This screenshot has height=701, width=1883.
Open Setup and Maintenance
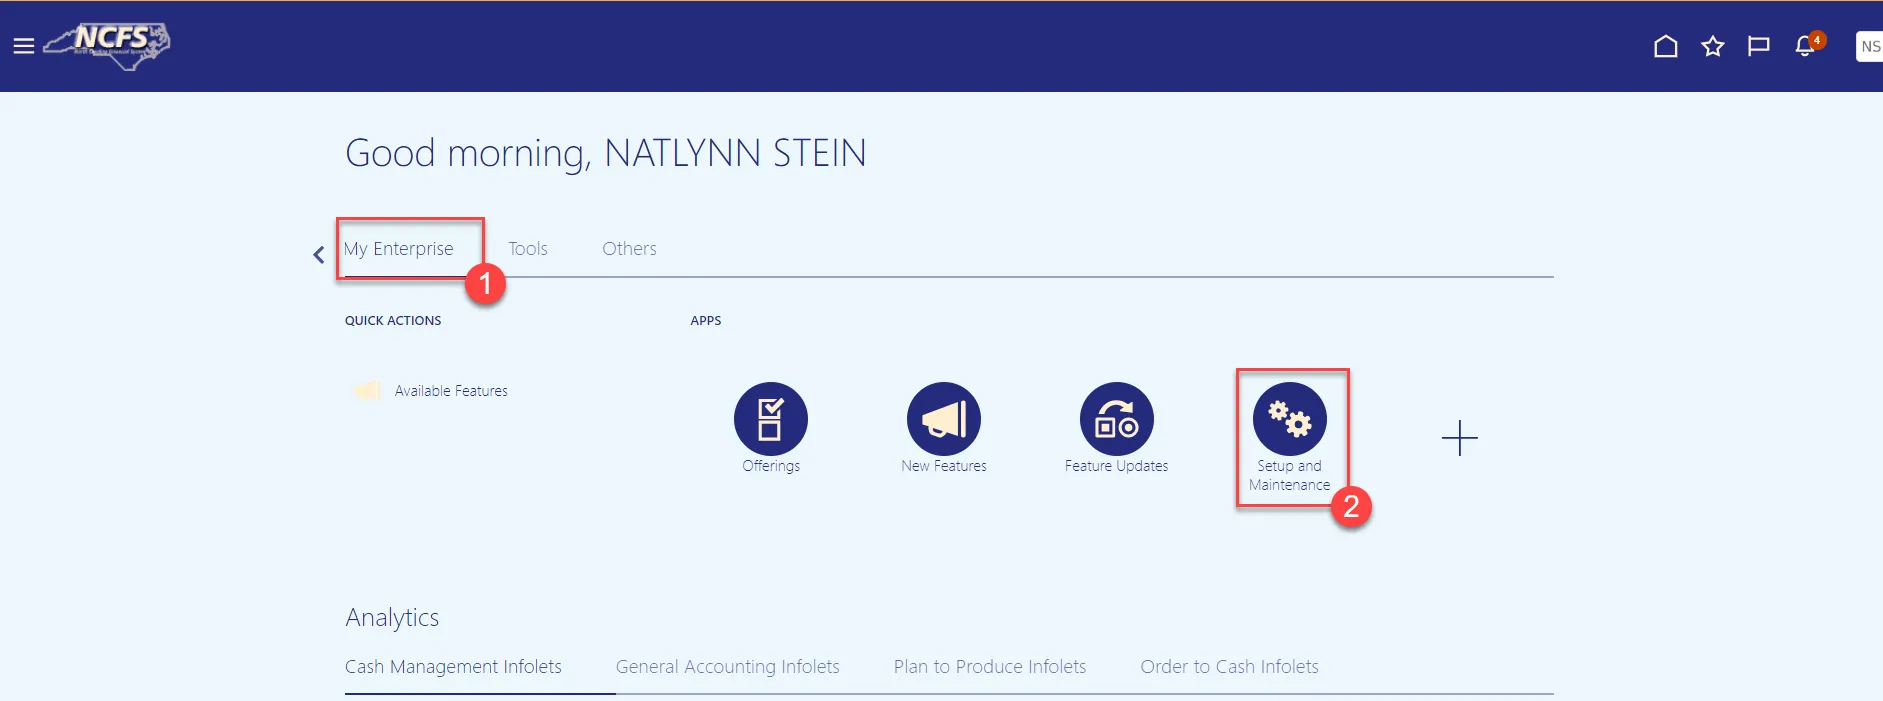tap(1289, 419)
